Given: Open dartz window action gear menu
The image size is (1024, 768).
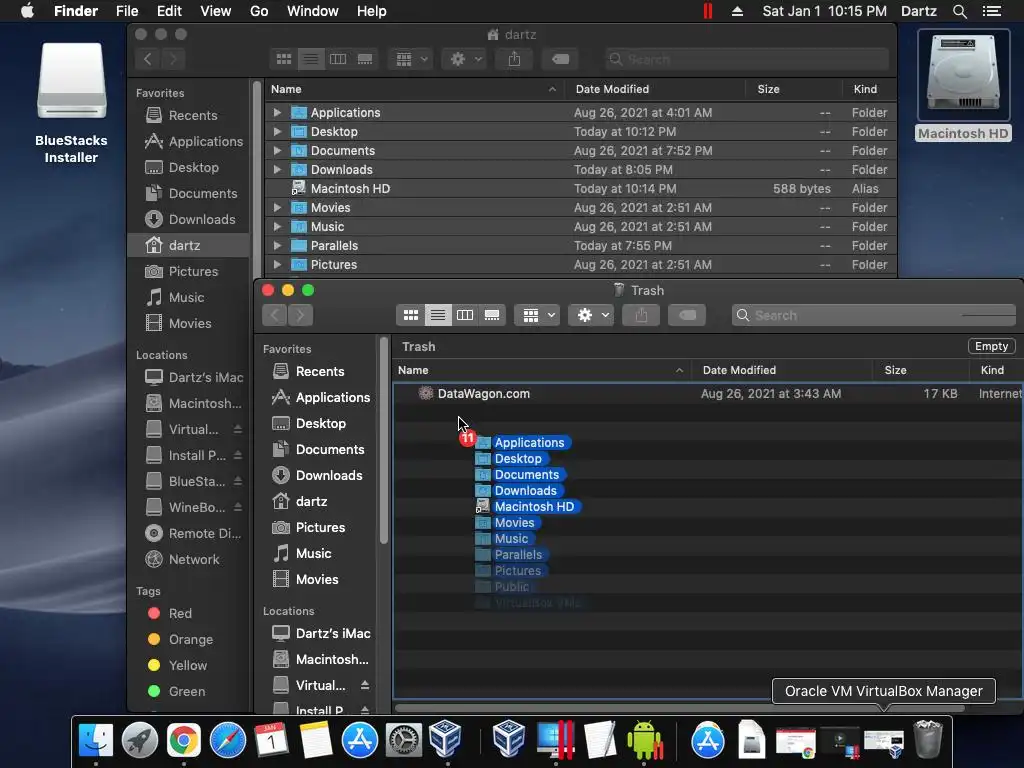Looking at the screenshot, I should pyautogui.click(x=466, y=59).
